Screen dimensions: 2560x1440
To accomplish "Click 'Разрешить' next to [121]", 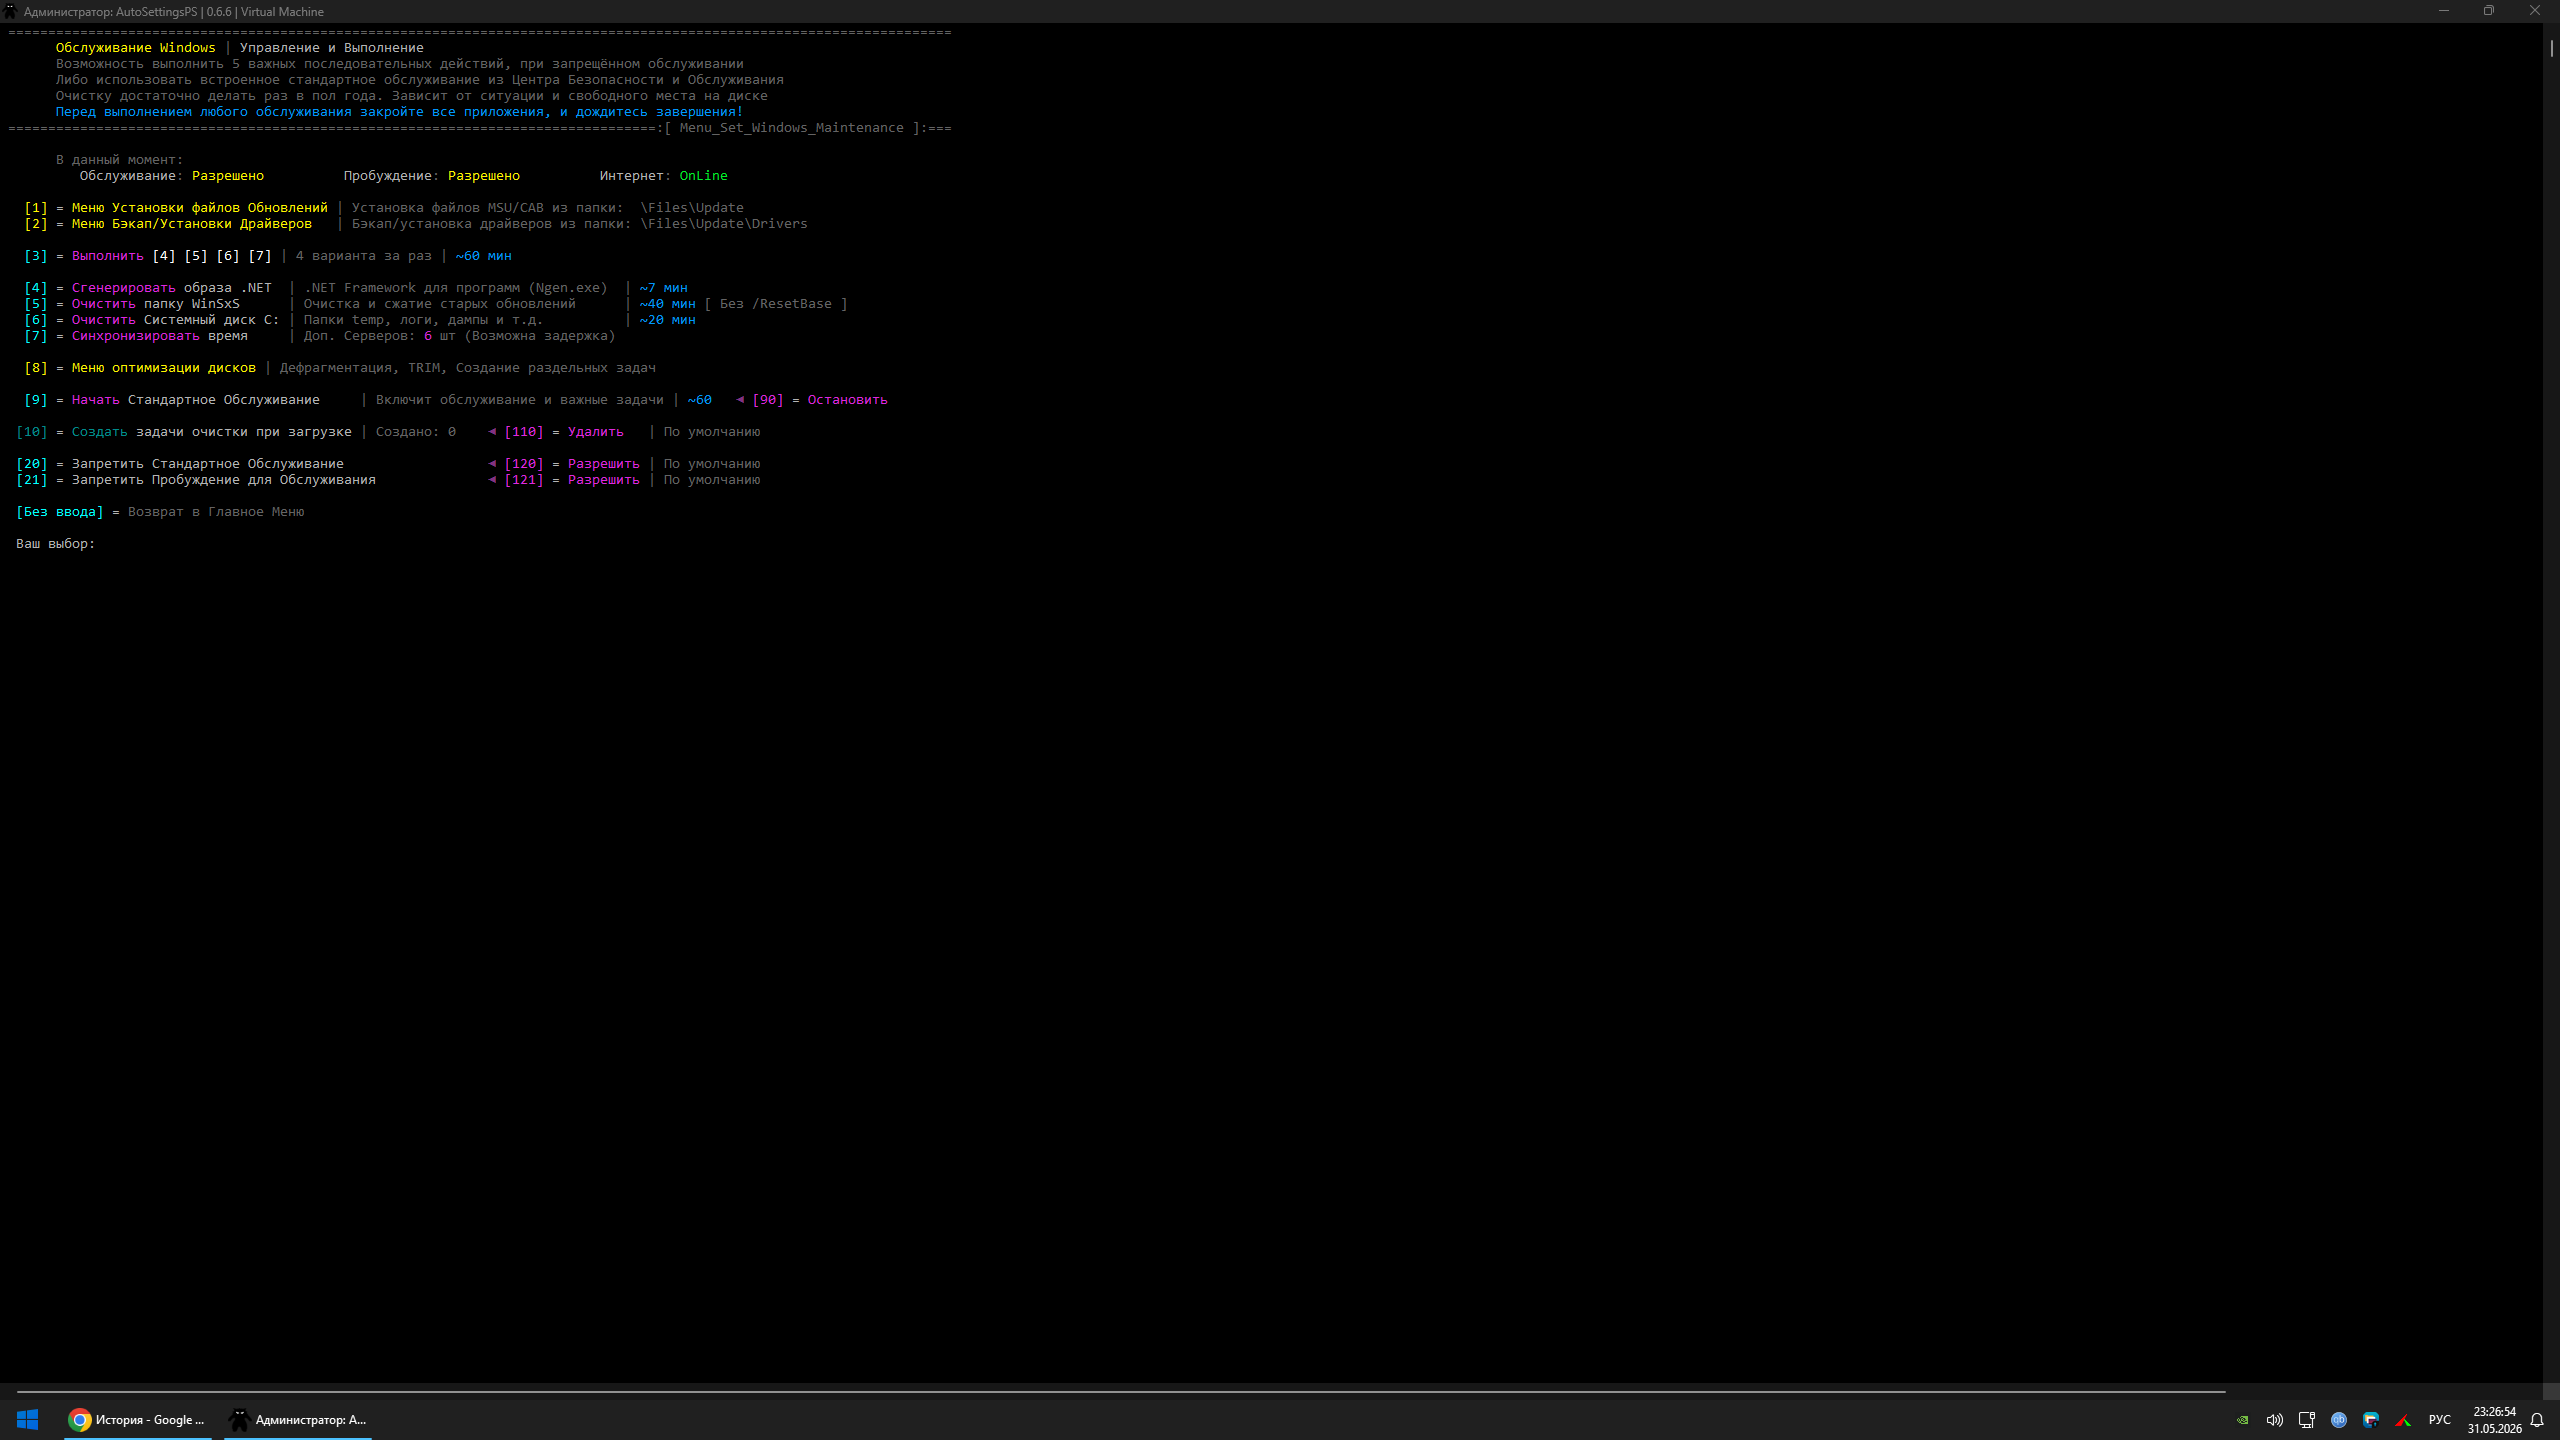I will [x=604, y=480].
